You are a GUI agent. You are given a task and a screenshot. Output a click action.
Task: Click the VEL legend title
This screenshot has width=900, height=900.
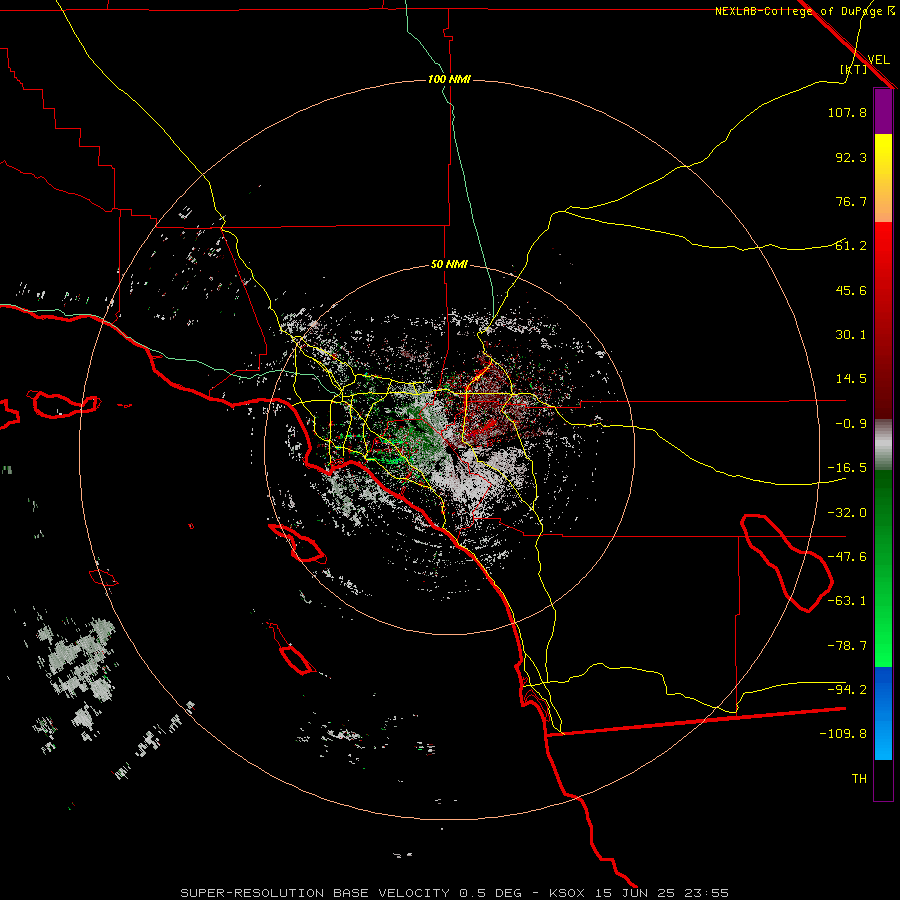pos(878,59)
